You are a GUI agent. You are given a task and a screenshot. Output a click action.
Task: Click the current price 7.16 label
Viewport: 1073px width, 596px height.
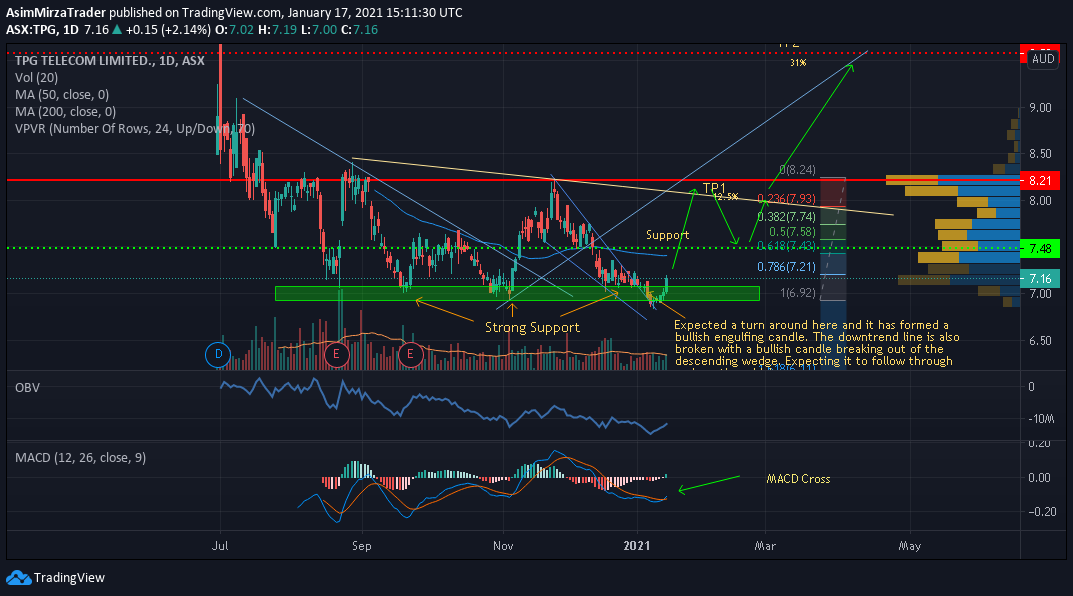(x=1039, y=278)
